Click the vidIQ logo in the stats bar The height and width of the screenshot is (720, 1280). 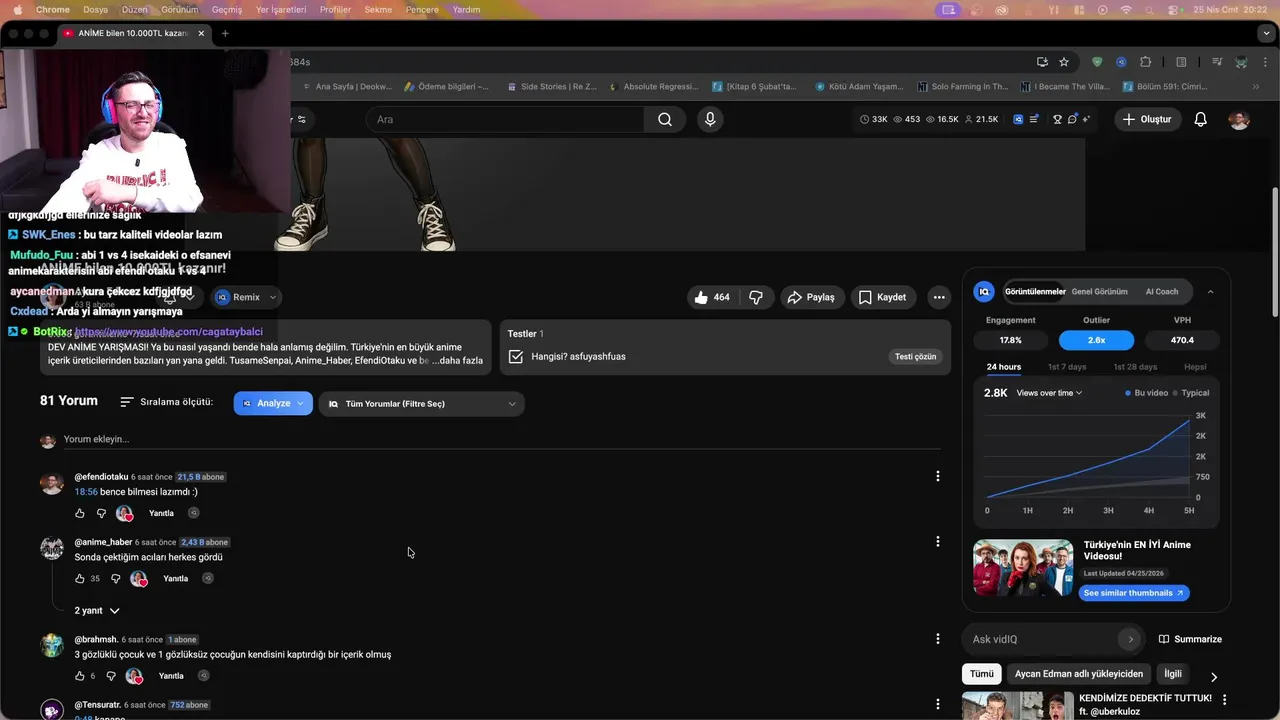pos(1018,119)
